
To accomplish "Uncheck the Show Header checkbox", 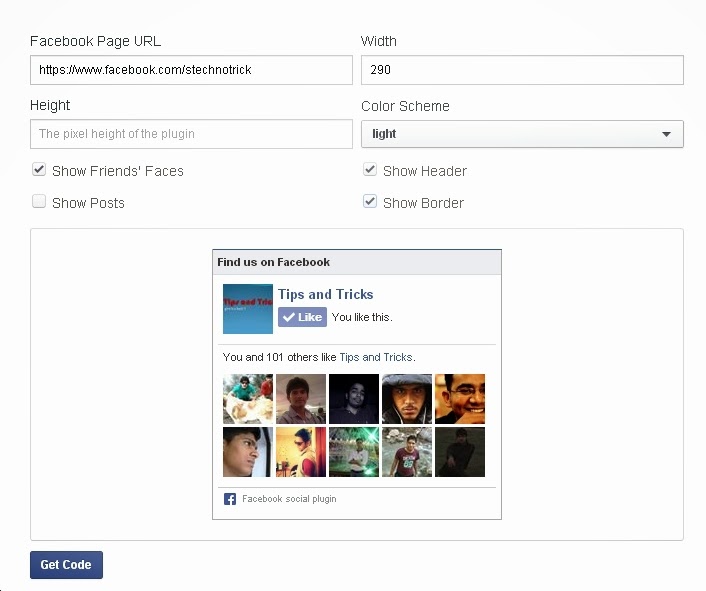I will pos(370,170).
